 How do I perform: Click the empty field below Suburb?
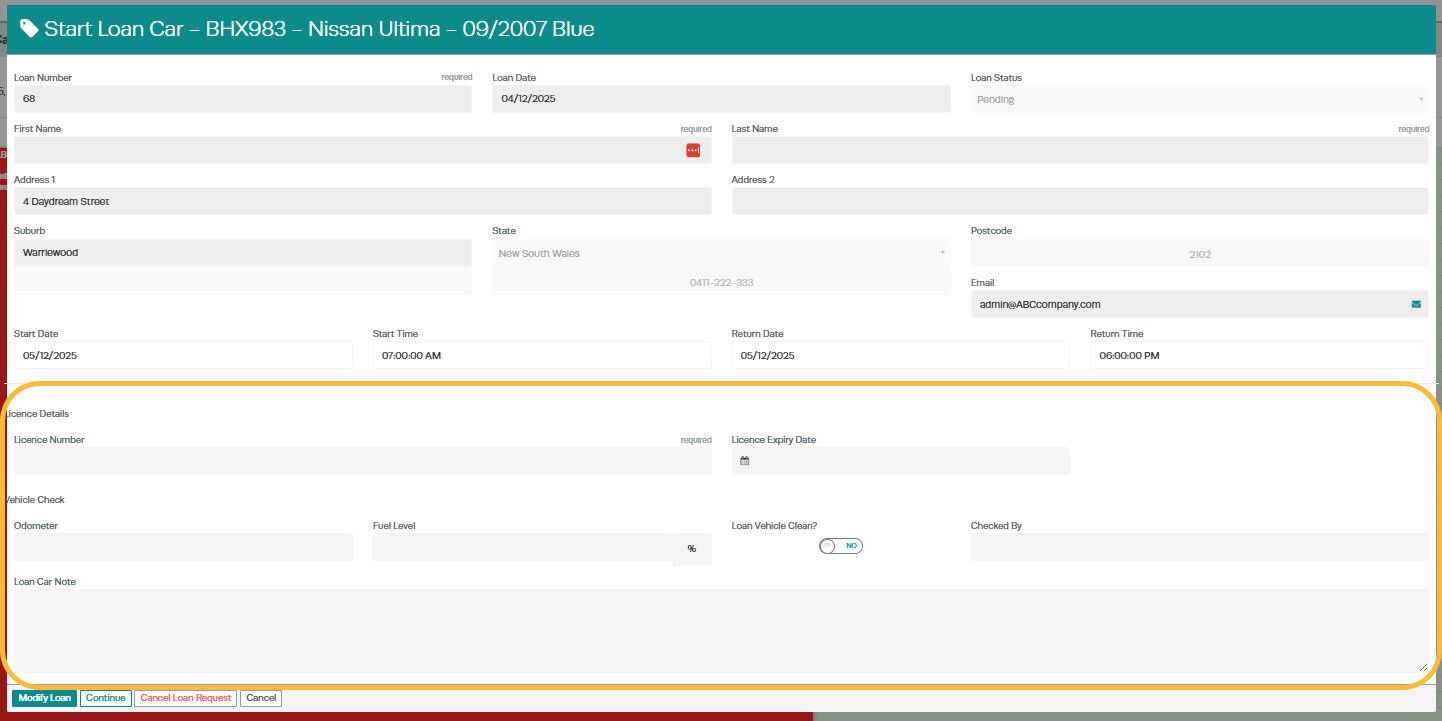242,282
